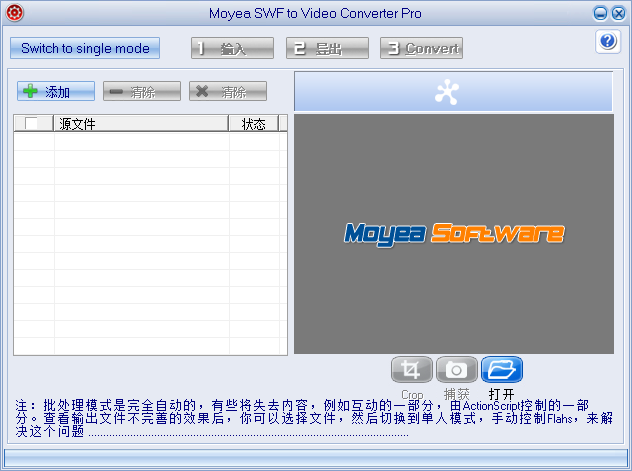
Task: Minimize the converter window
Action: [x=600, y=13]
